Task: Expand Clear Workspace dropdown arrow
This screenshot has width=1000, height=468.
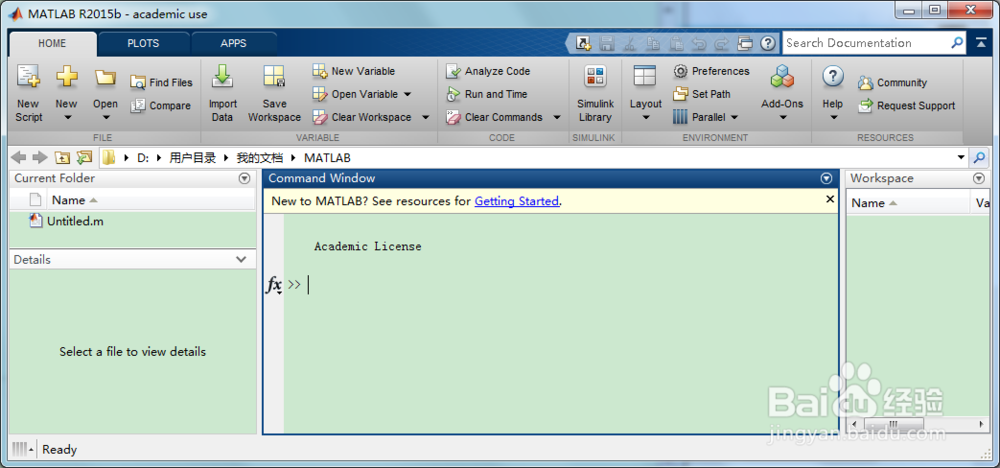Action: point(426,117)
